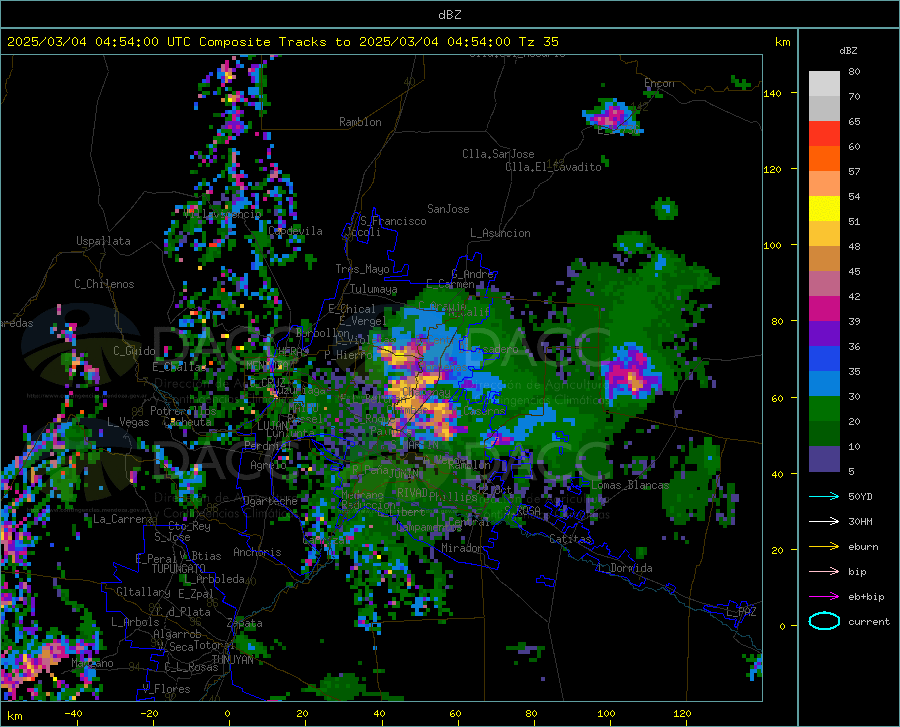Click the Clla.El_Cavadito place label

point(553,167)
